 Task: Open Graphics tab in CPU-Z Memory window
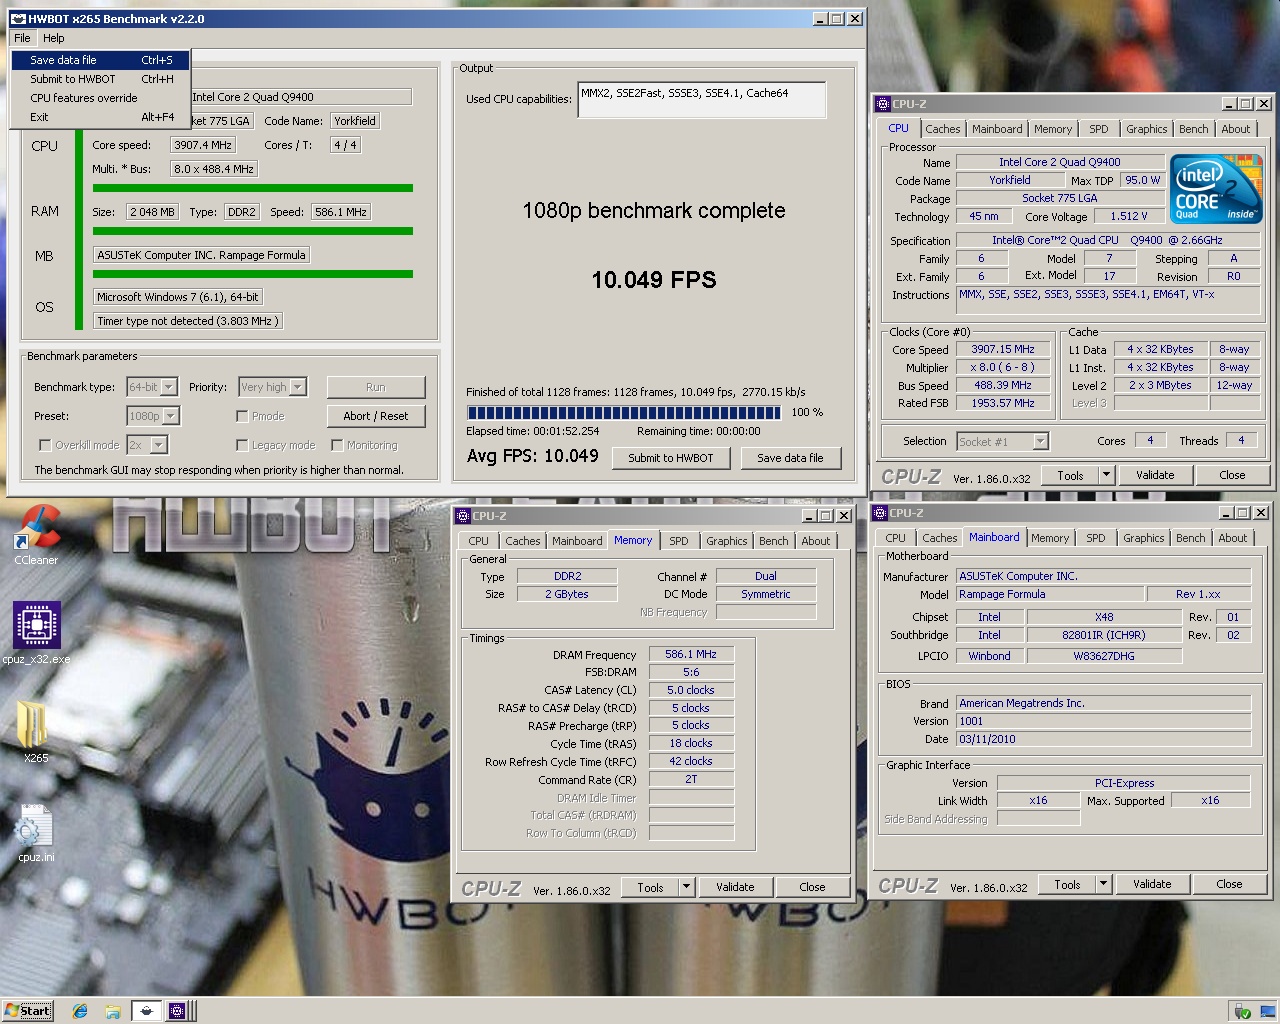(727, 541)
